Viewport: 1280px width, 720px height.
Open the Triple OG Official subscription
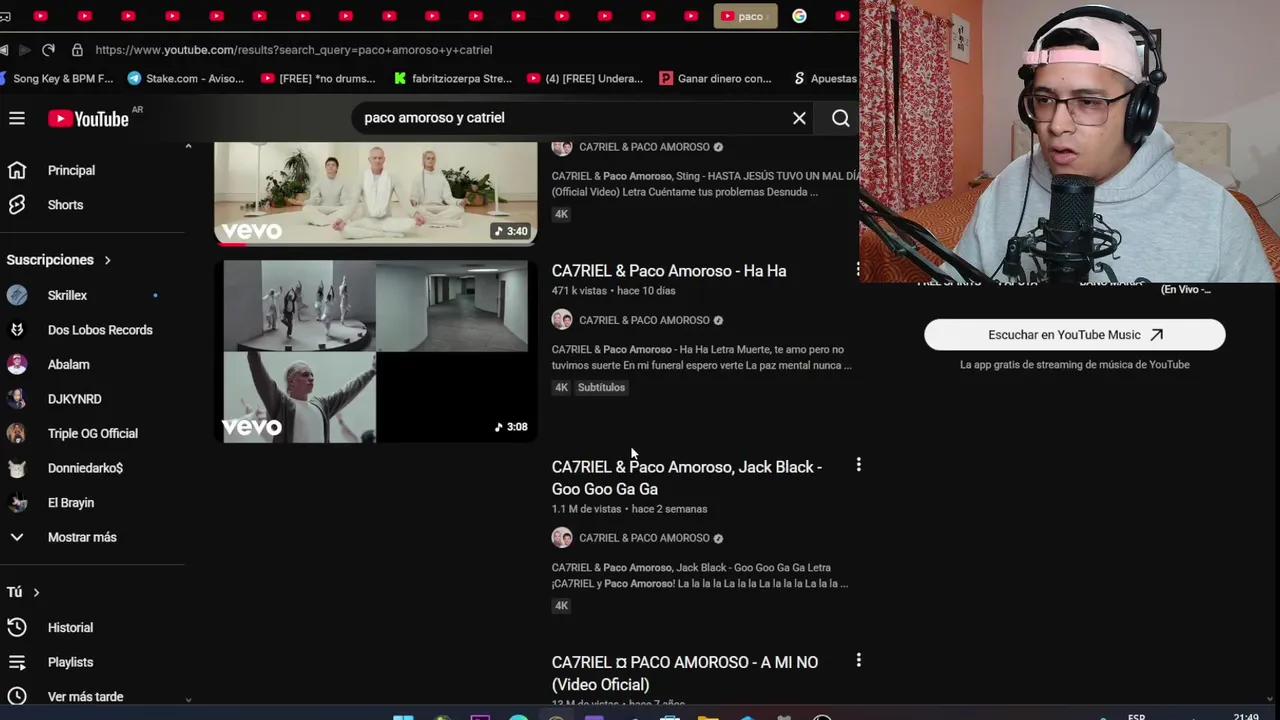[92, 433]
